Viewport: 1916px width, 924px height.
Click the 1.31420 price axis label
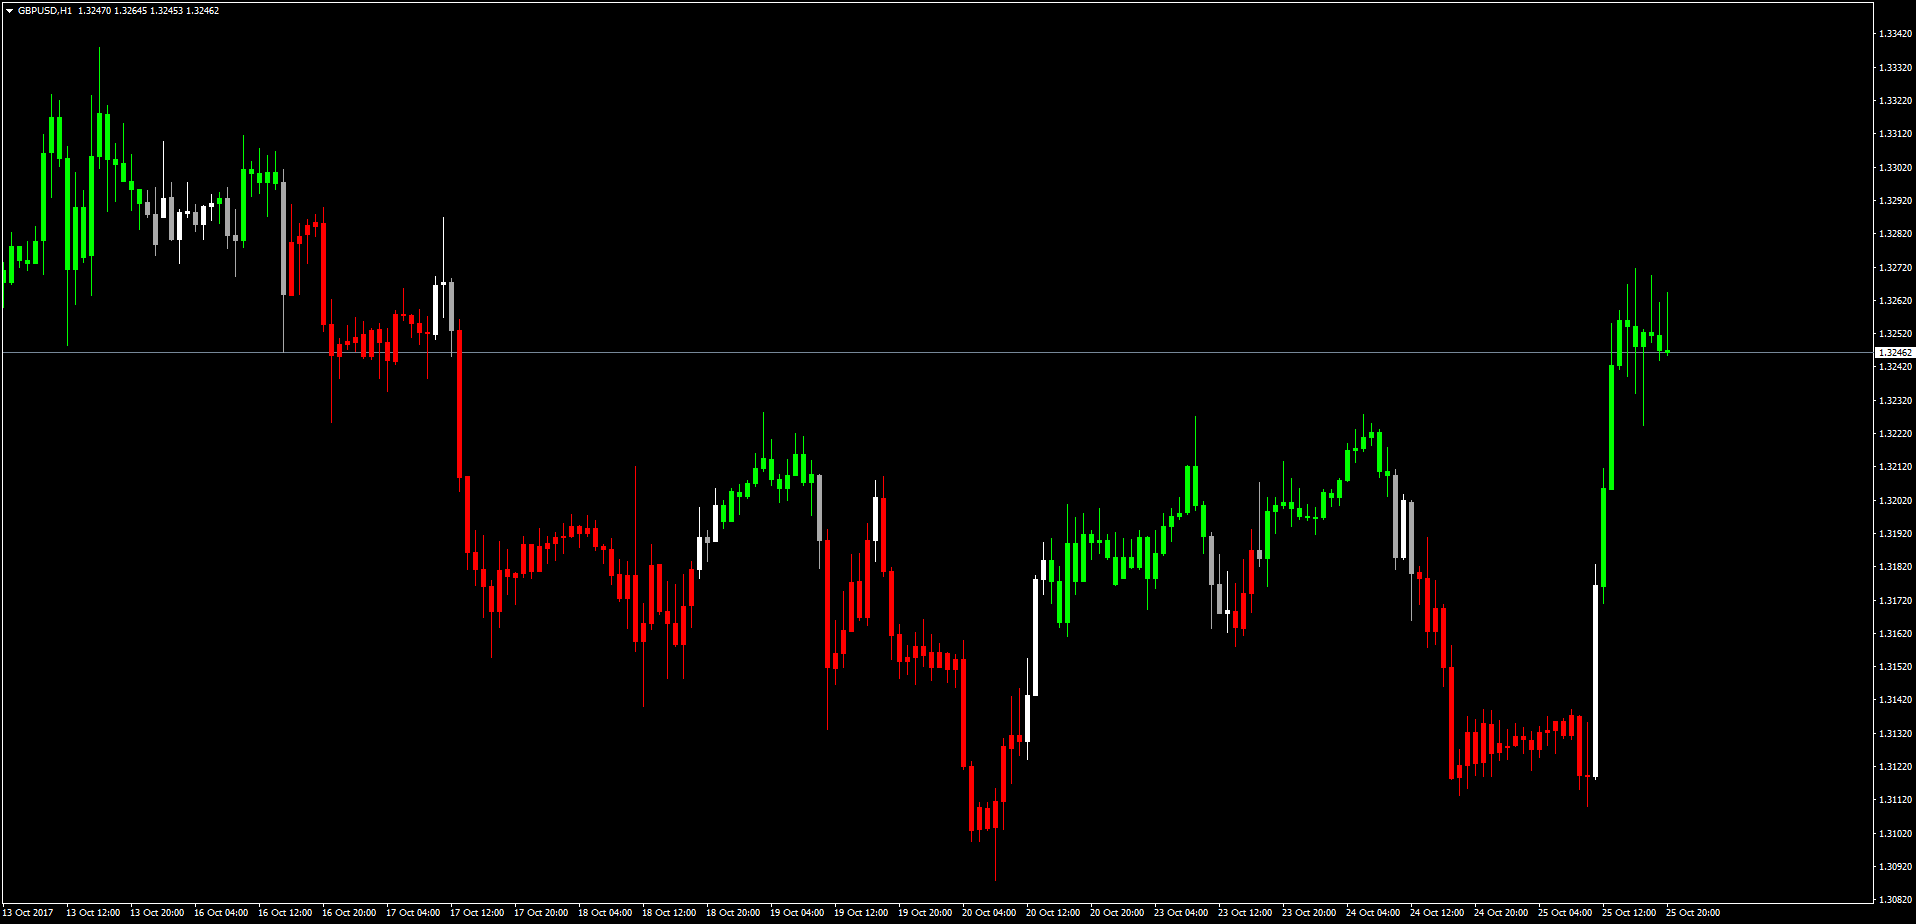1895,700
